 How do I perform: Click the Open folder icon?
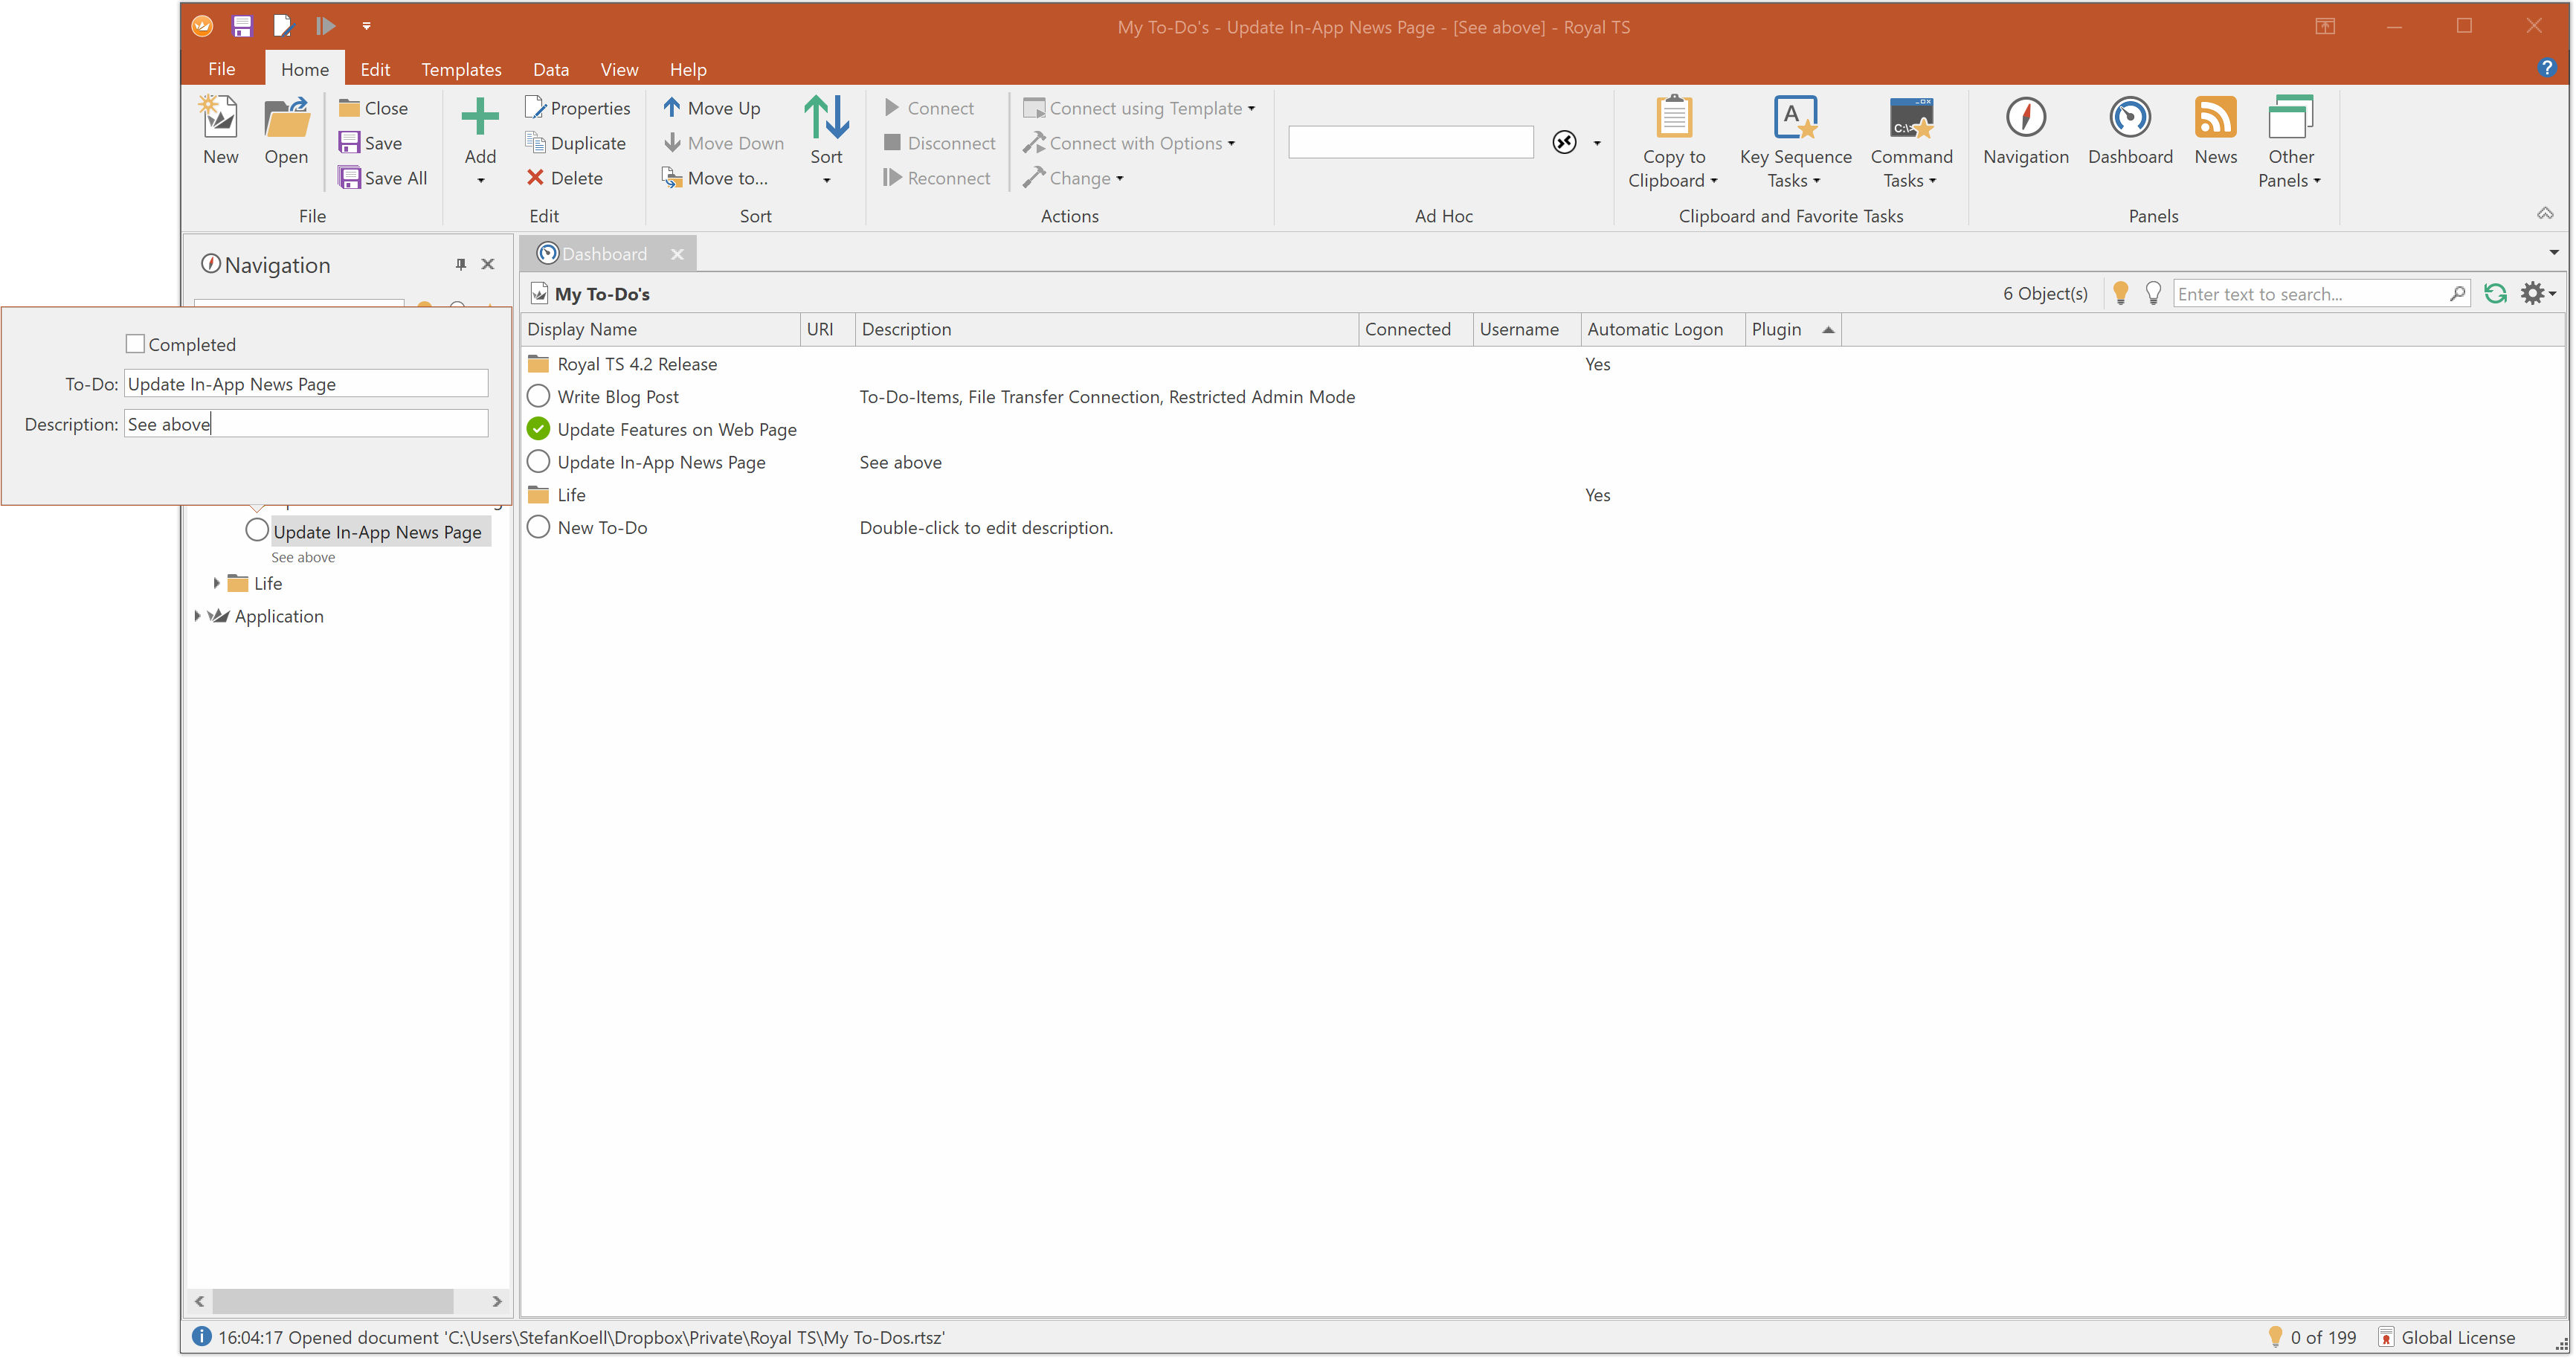(286, 118)
